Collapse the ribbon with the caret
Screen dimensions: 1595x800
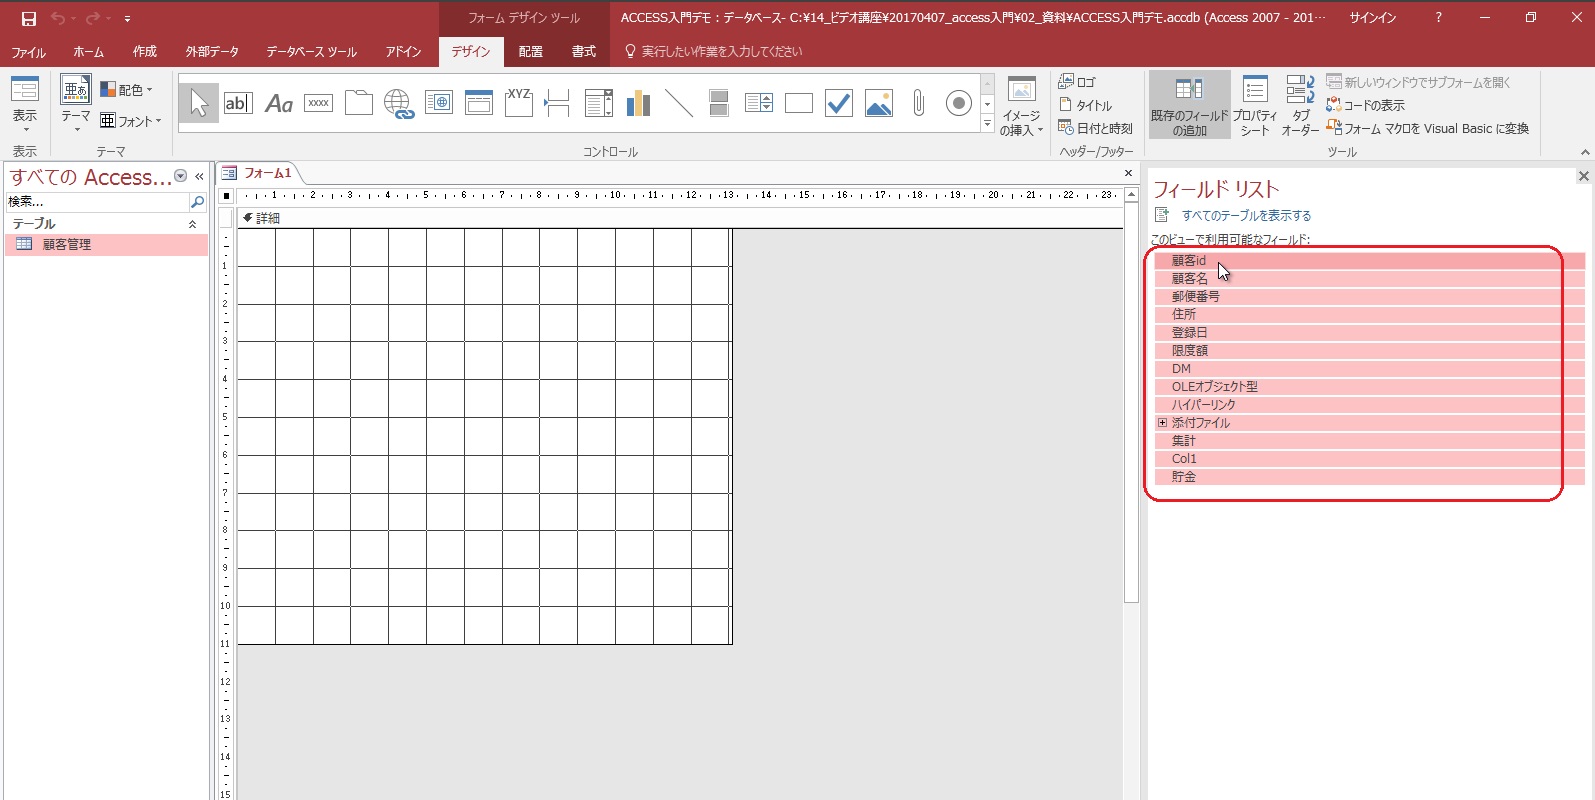tap(1584, 152)
